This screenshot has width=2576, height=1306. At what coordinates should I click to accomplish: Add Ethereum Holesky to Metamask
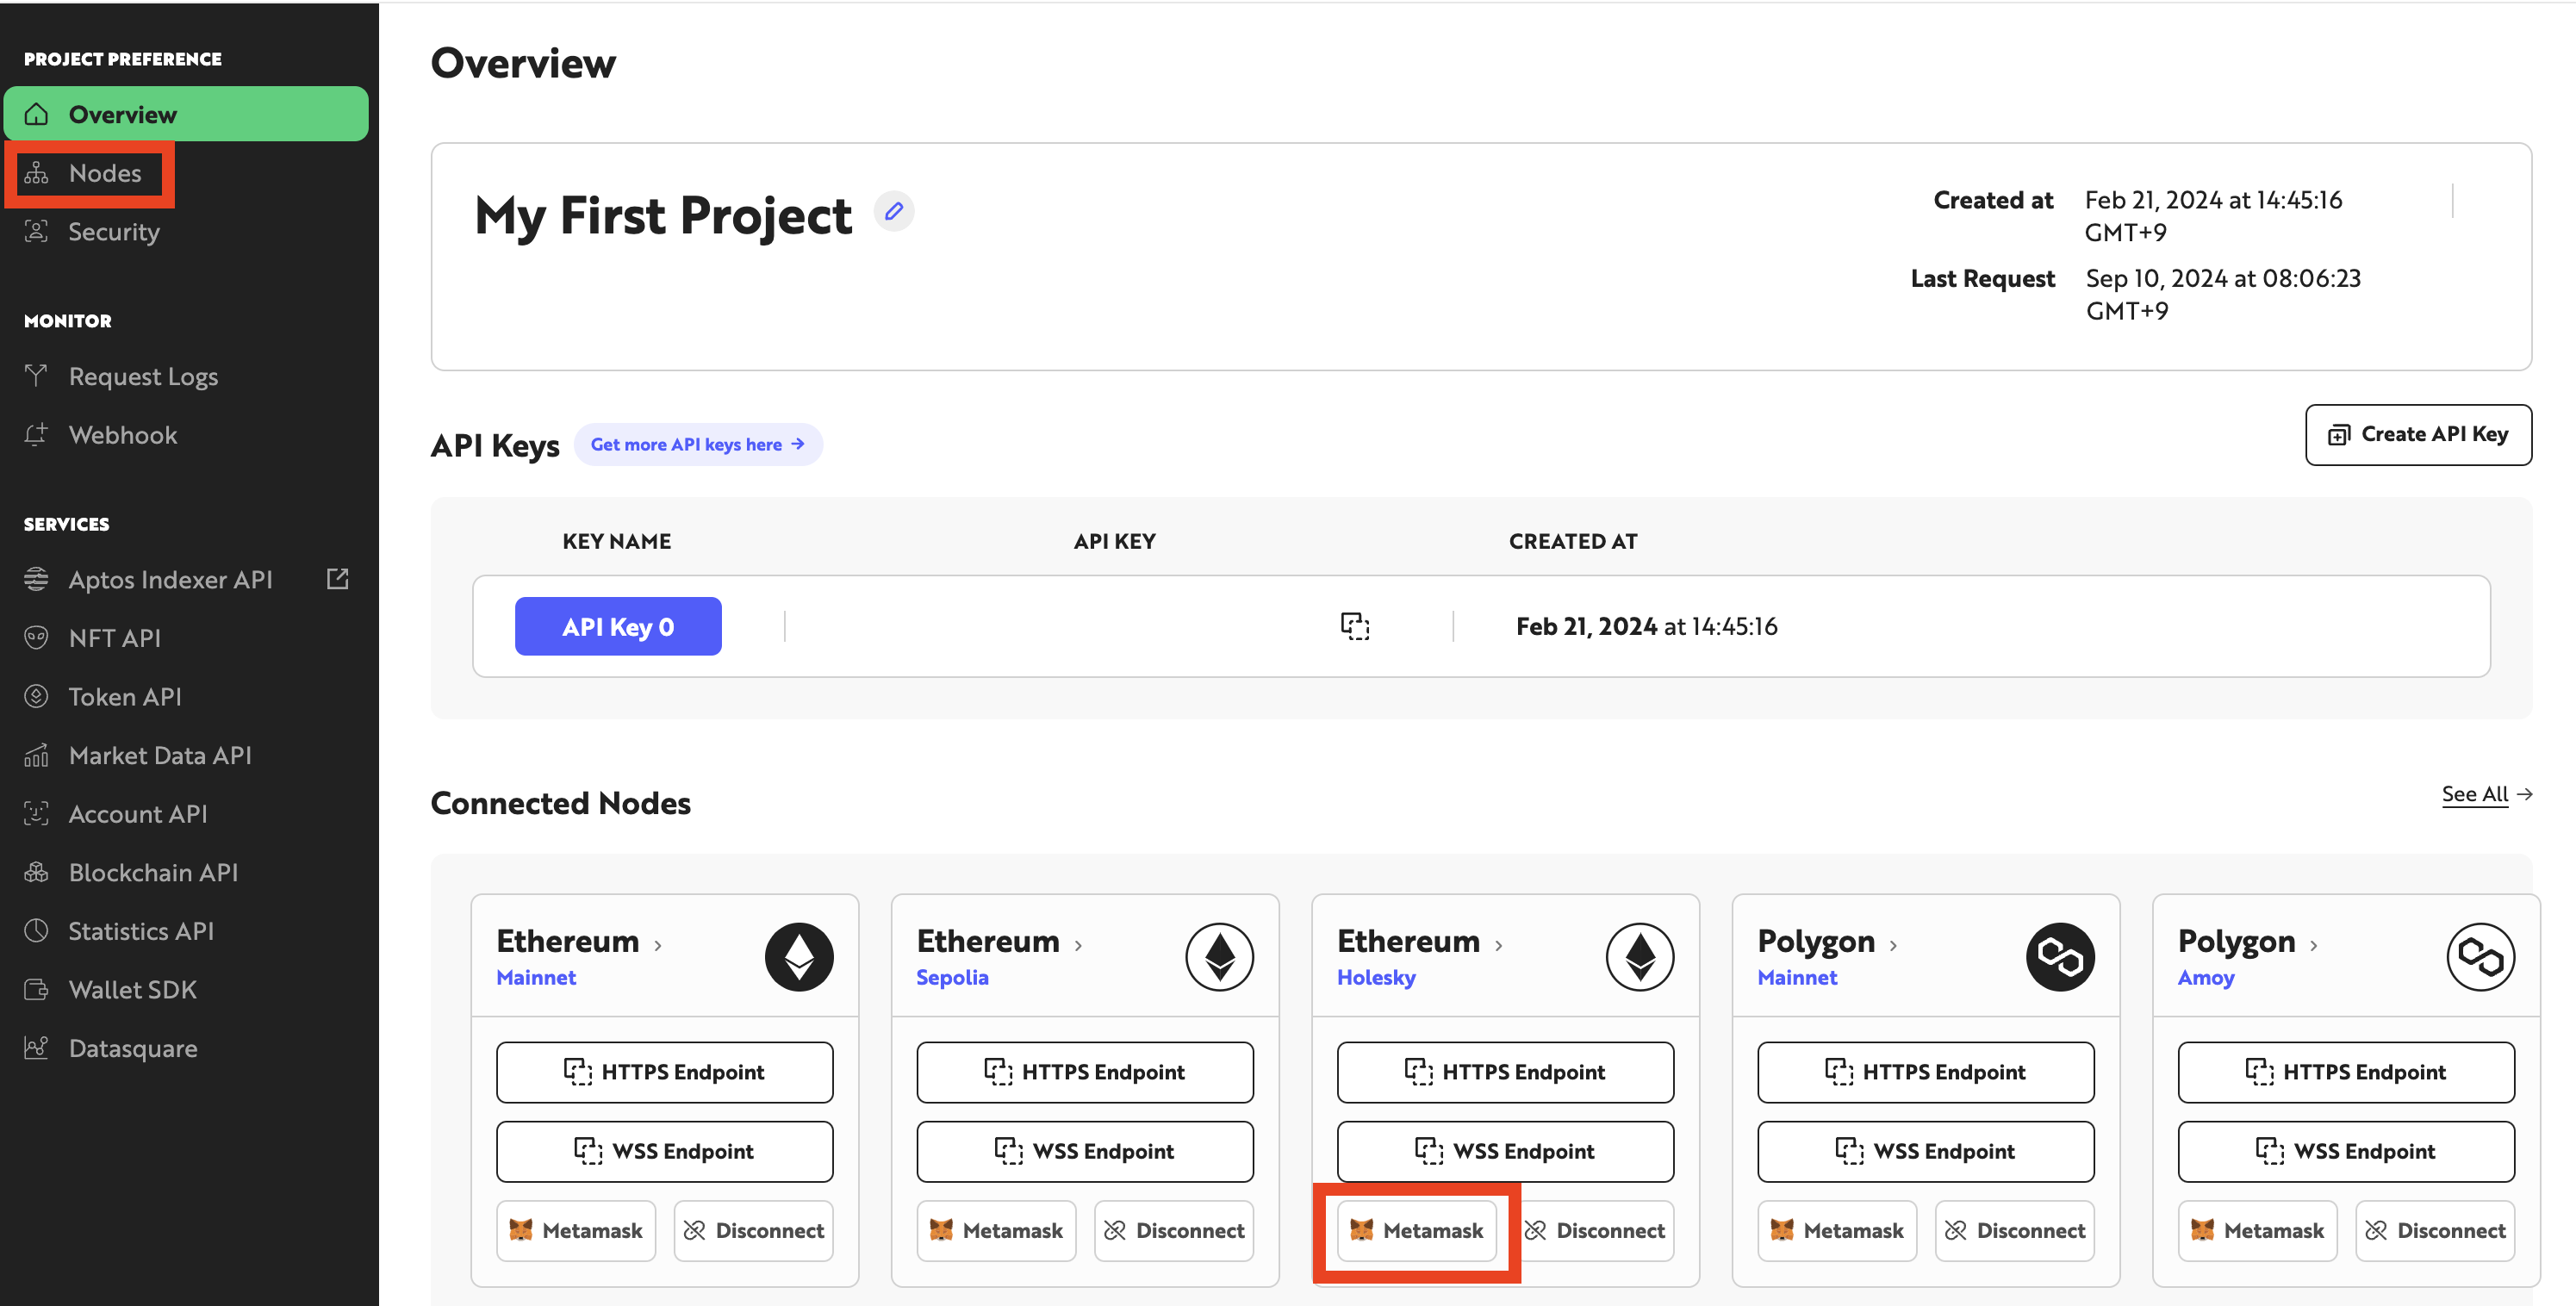coord(1417,1230)
